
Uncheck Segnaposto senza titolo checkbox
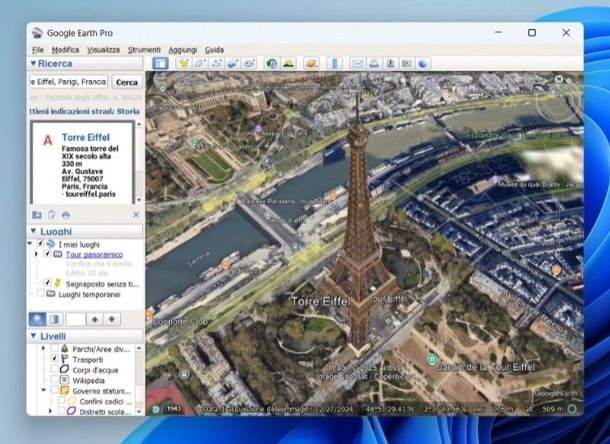pyautogui.click(x=47, y=283)
